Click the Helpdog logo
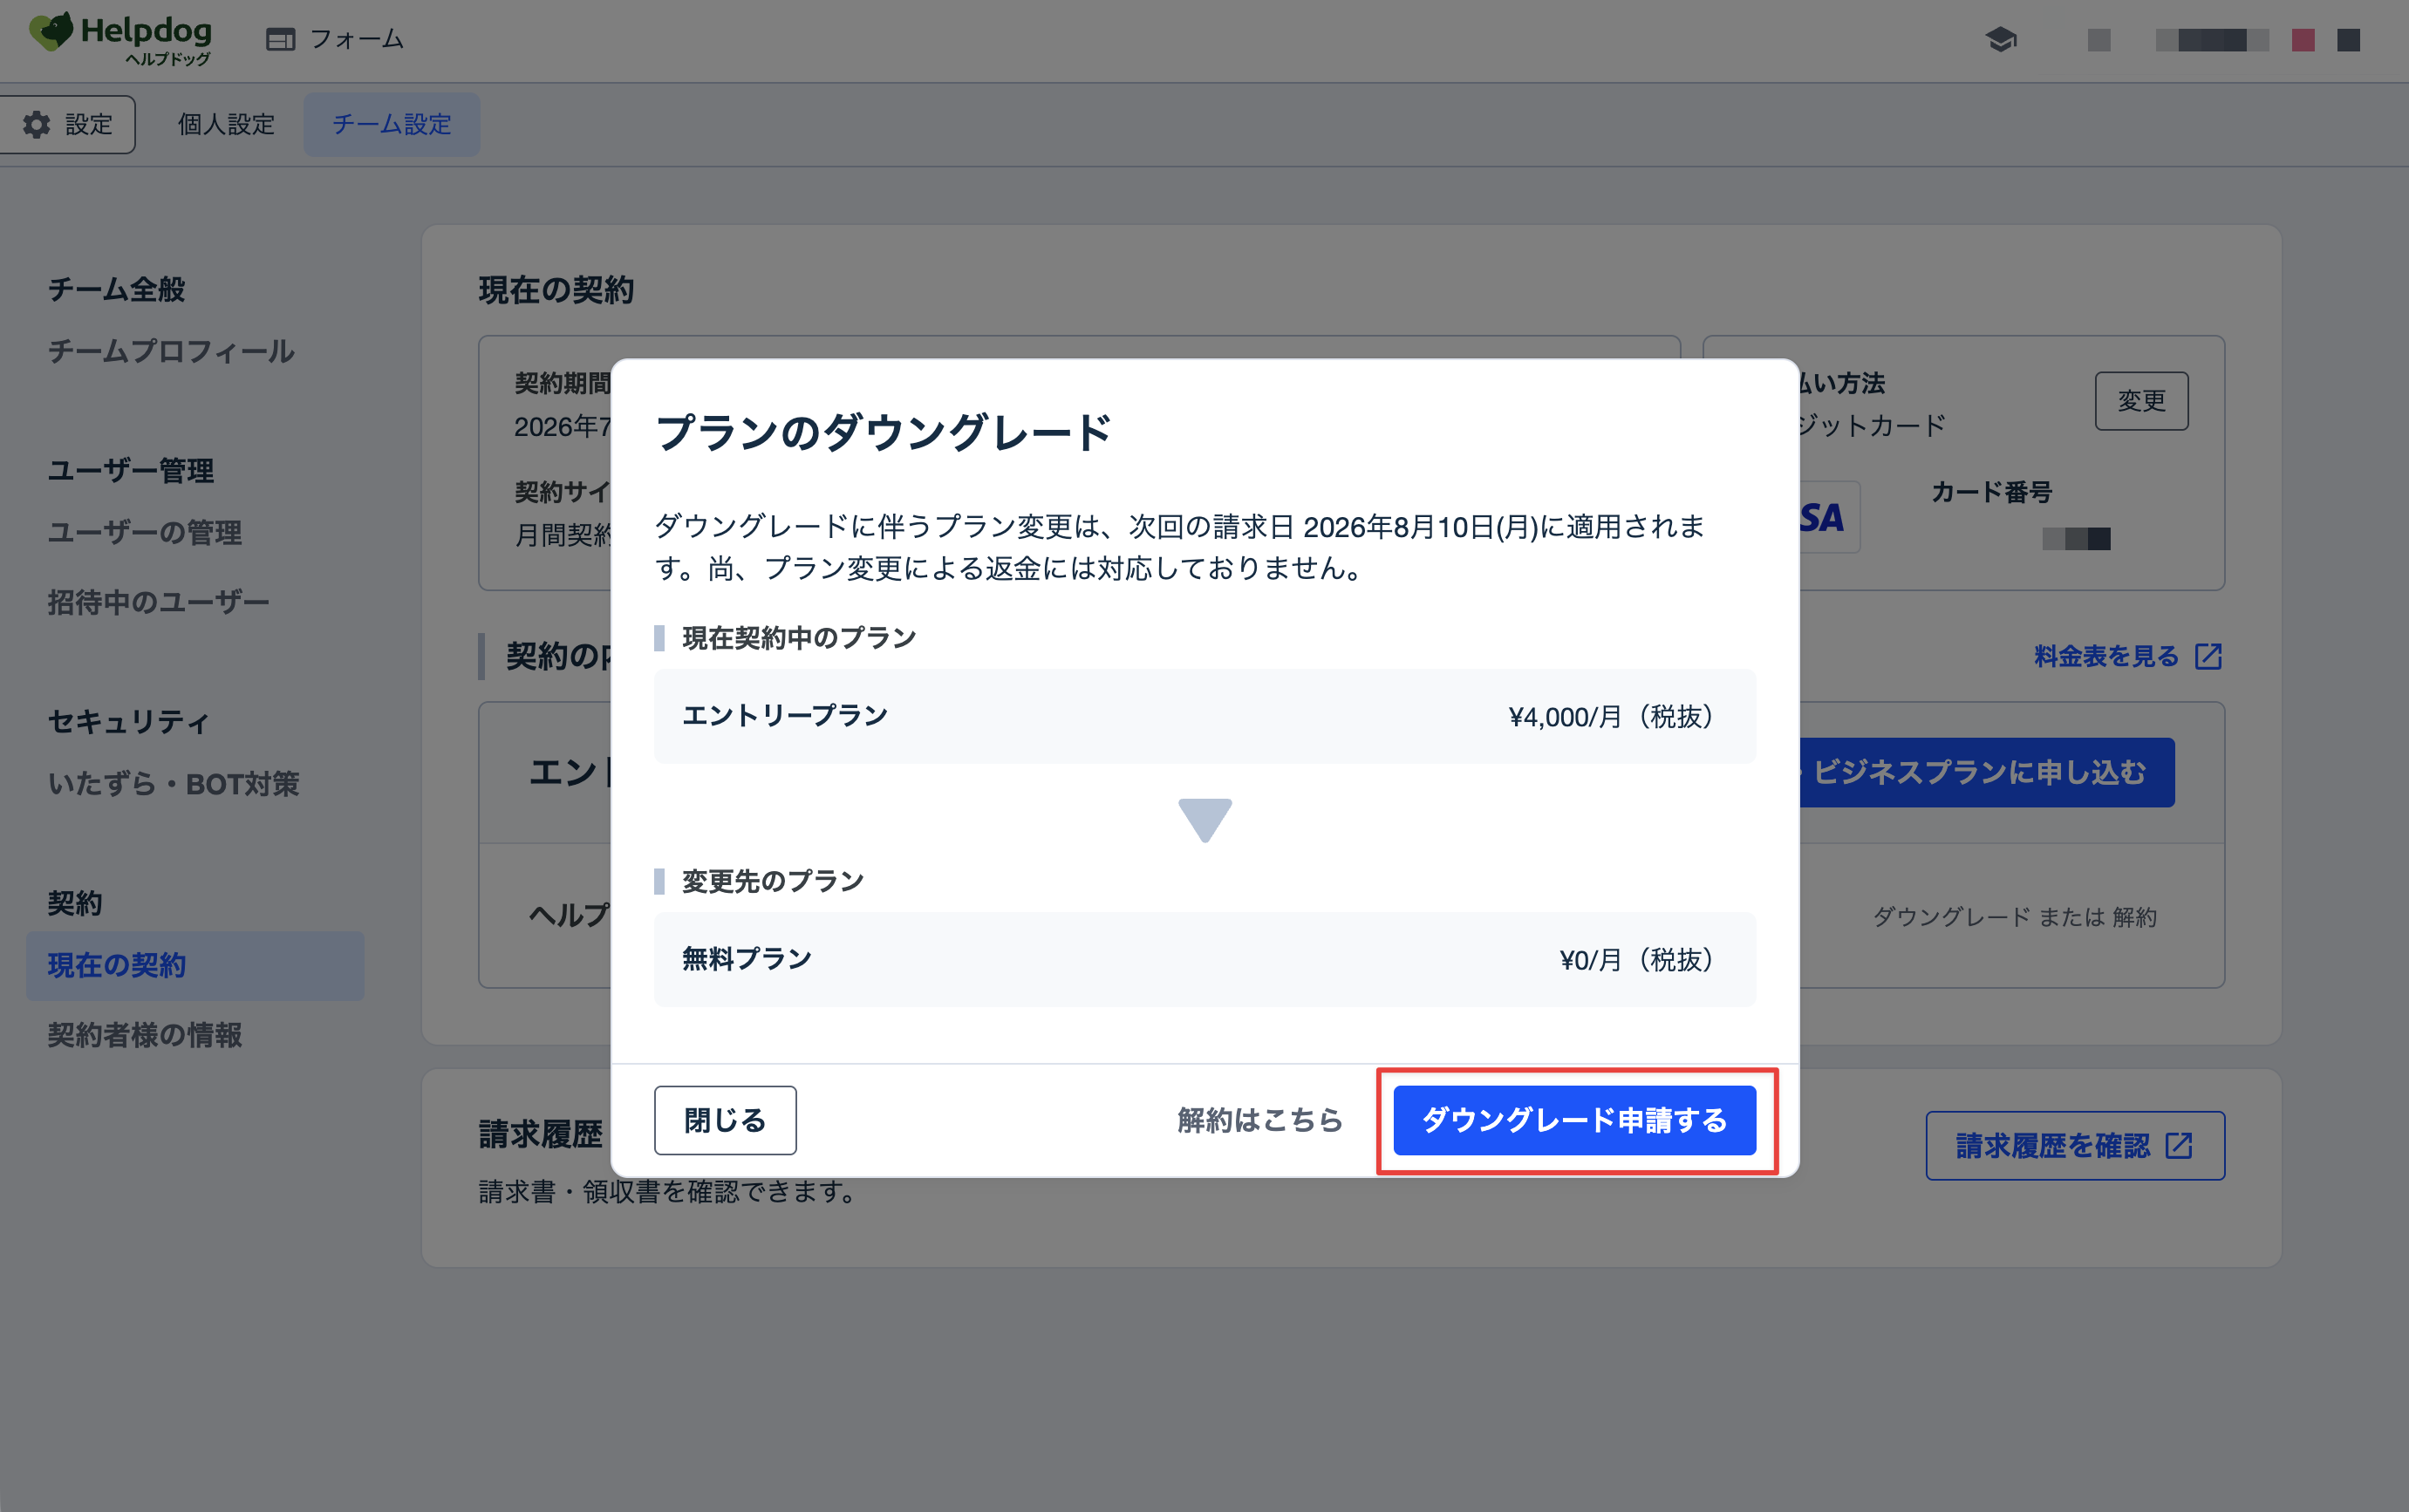Screen dimensions: 2409x1512 click(x=121, y=38)
